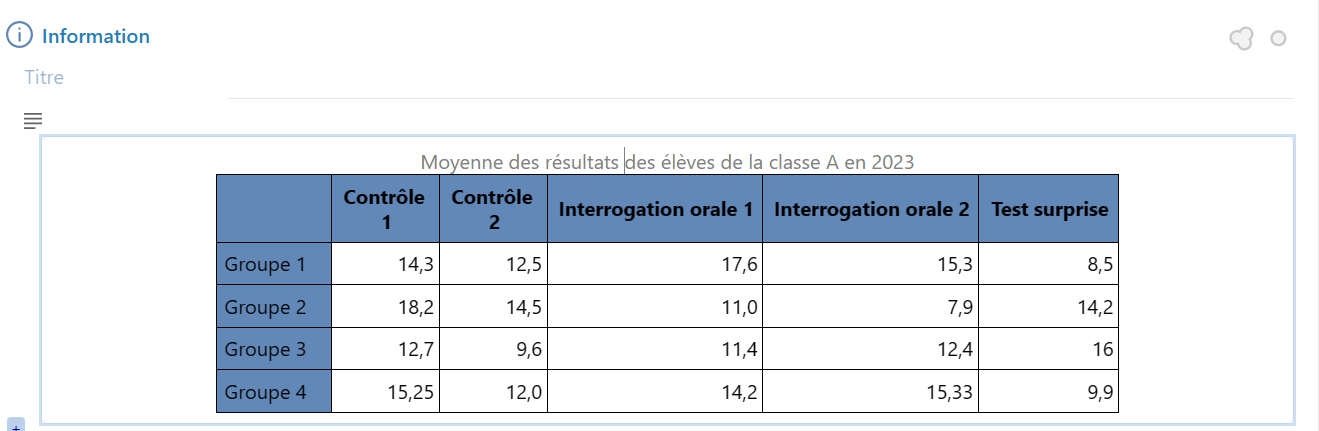Click the cell with value 16

(1048, 349)
